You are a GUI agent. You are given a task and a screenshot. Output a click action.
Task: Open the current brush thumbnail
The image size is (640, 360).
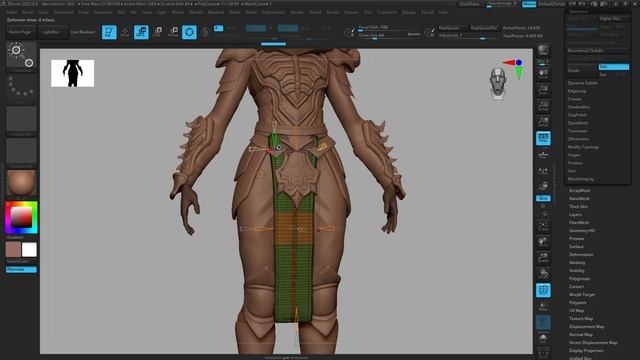21,56
